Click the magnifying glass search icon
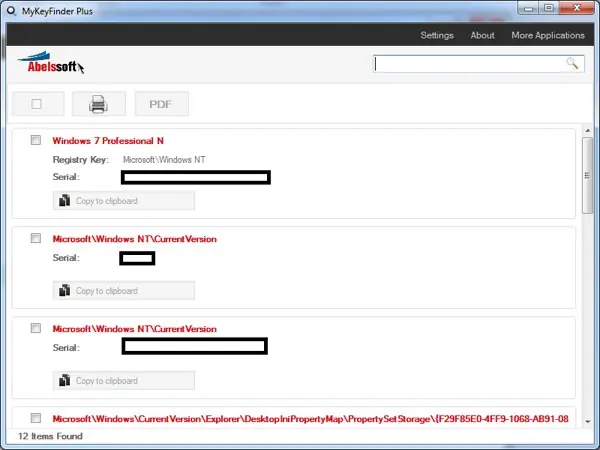 (572, 64)
